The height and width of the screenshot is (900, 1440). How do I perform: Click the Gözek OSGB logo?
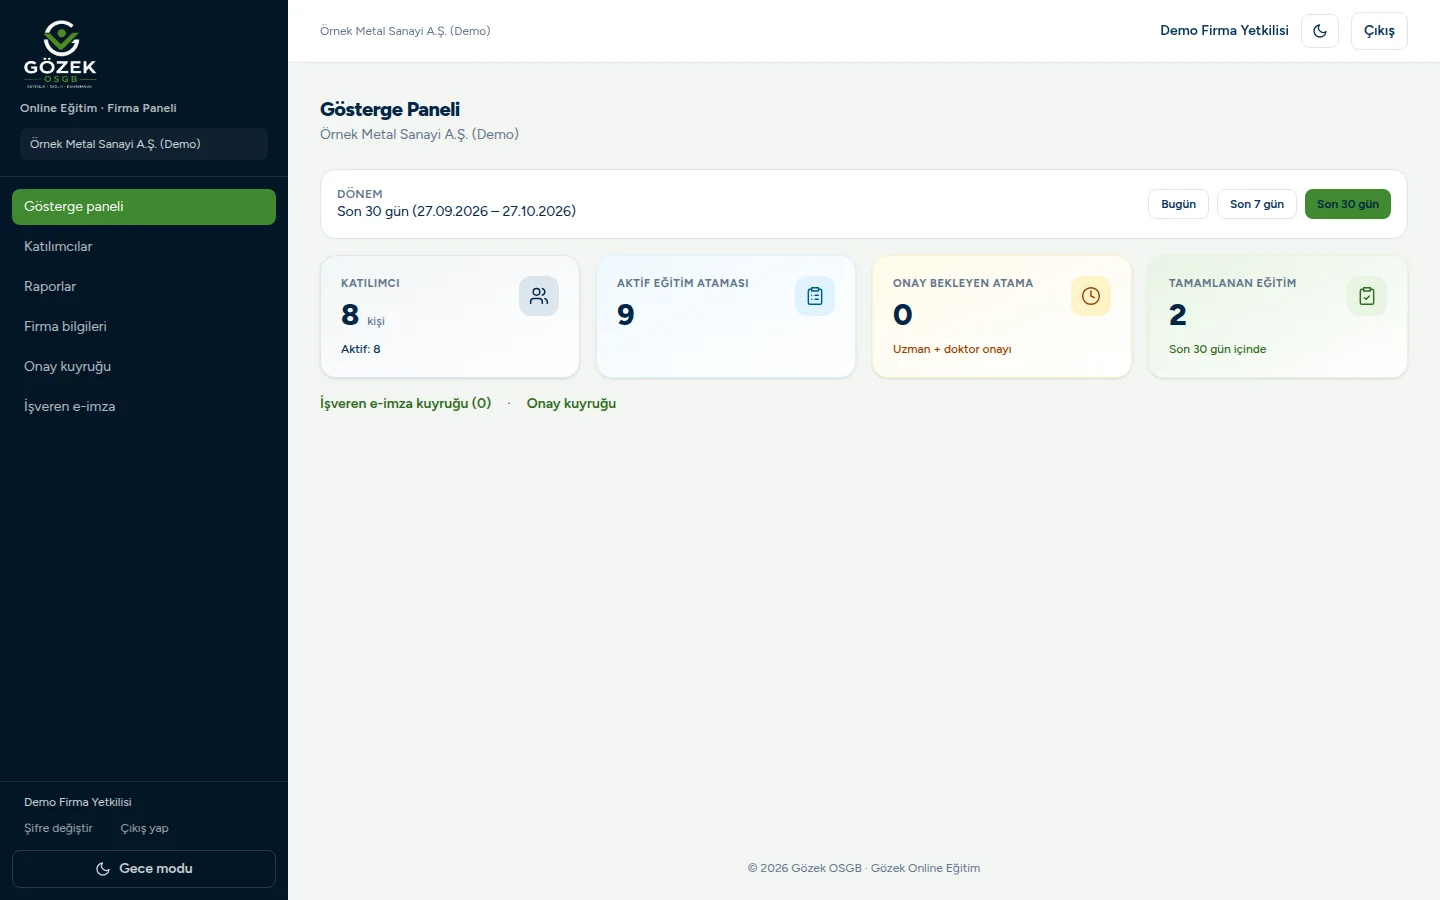pos(60,54)
